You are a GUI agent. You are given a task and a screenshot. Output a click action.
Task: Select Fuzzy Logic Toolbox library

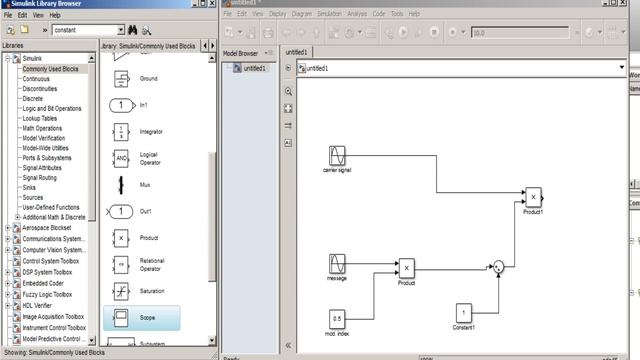pyautogui.click(x=47, y=294)
